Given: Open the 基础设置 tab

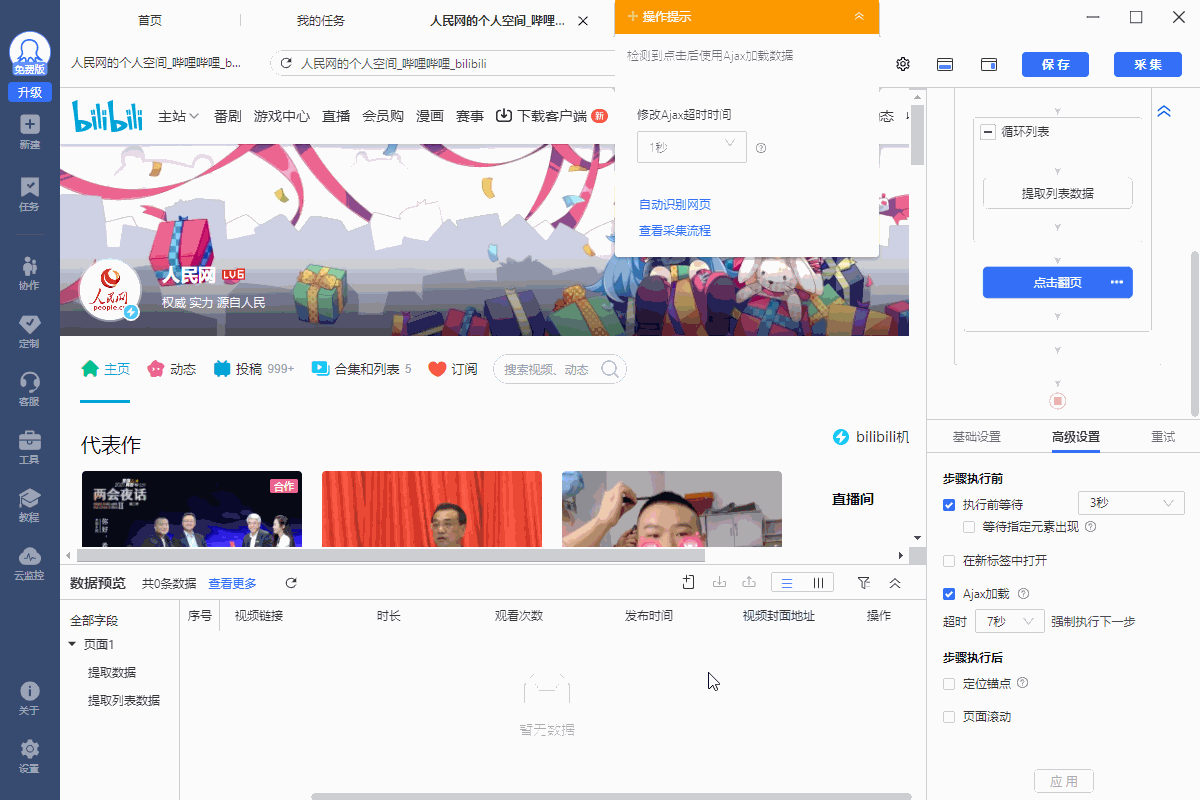Looking at the screenshot, I should (976, 437).
